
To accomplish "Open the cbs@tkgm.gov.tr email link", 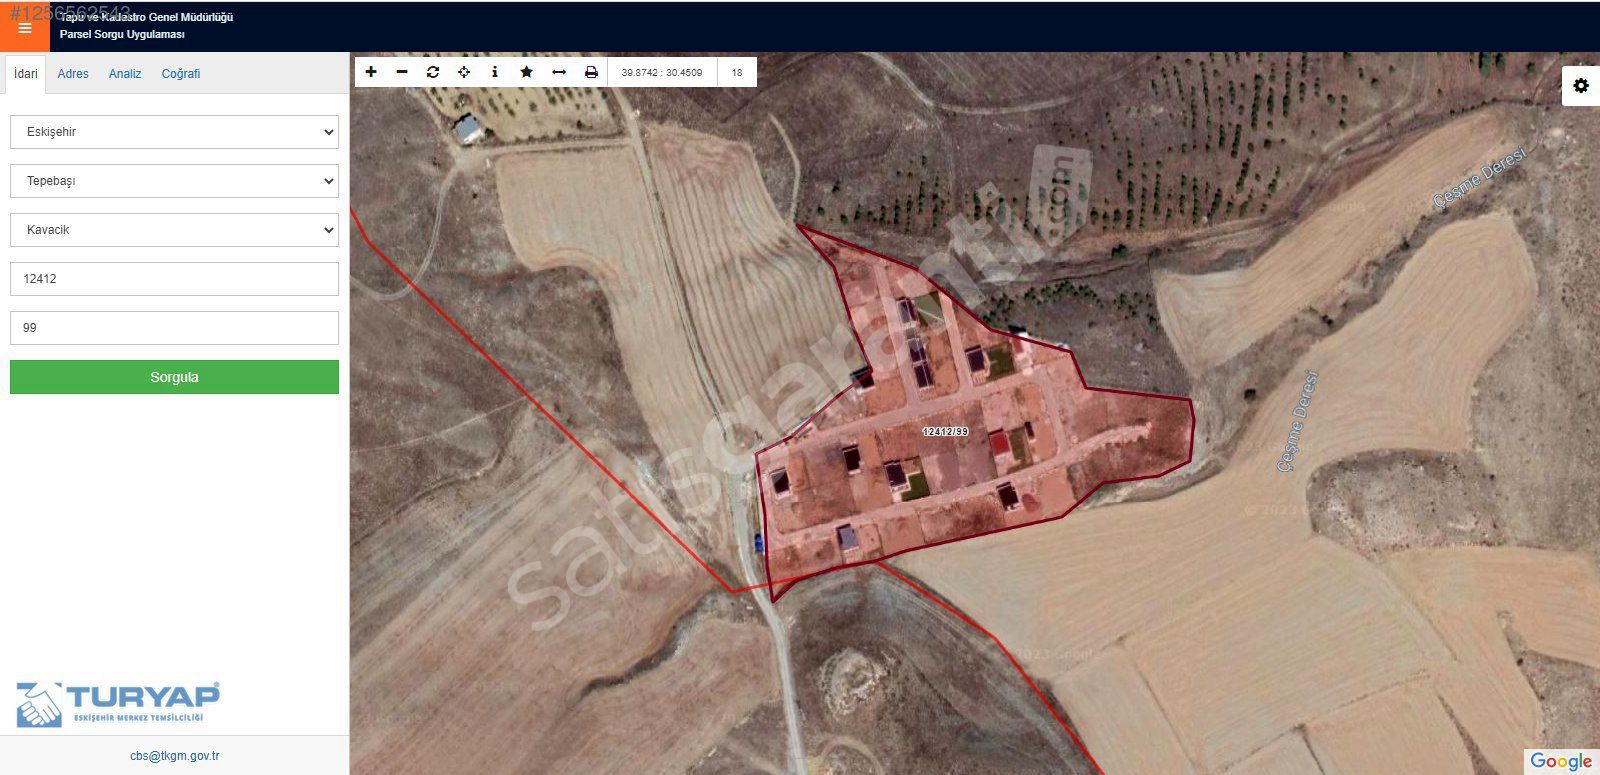I will (175, 756).
